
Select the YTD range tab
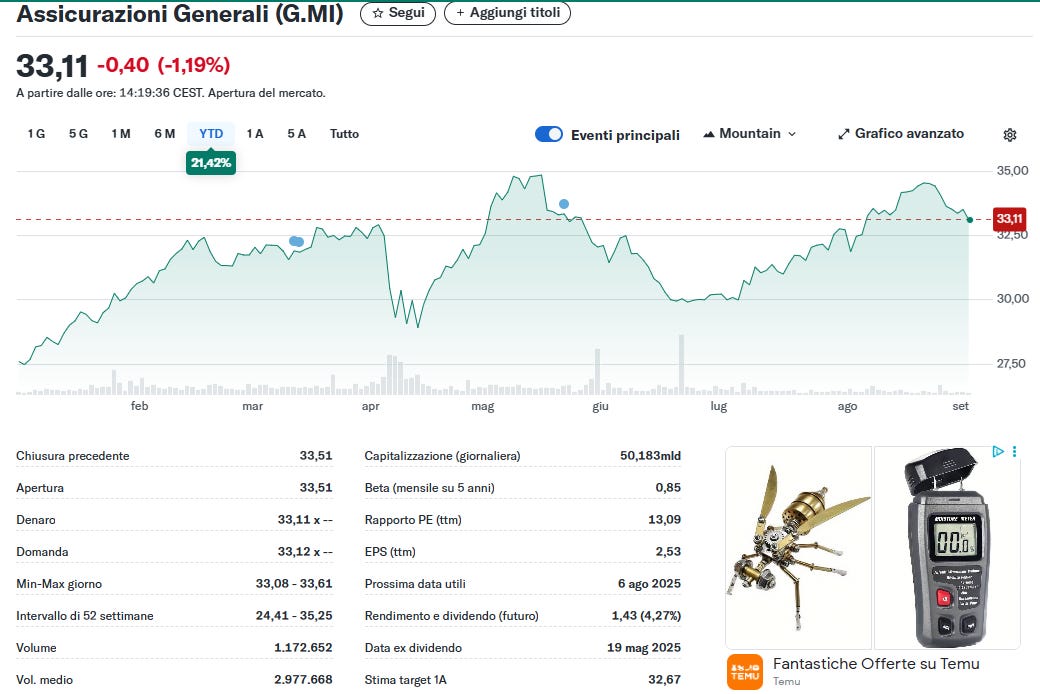(211, 134)
